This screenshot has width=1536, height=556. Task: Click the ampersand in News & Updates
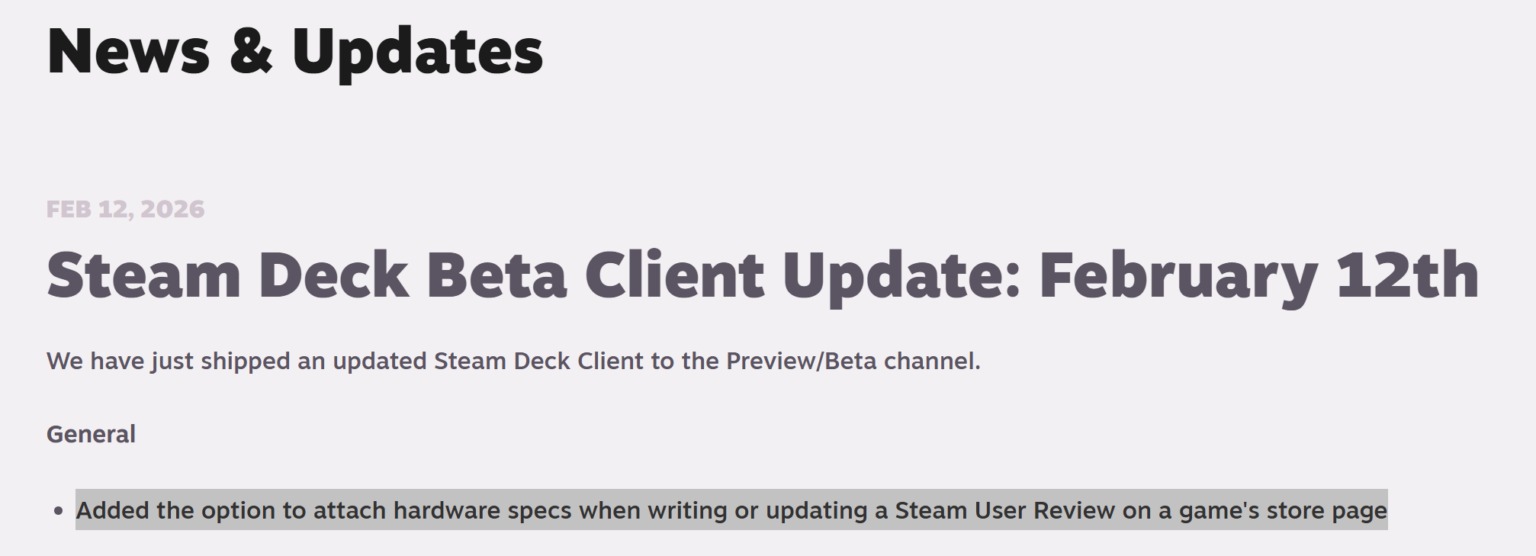251,52
